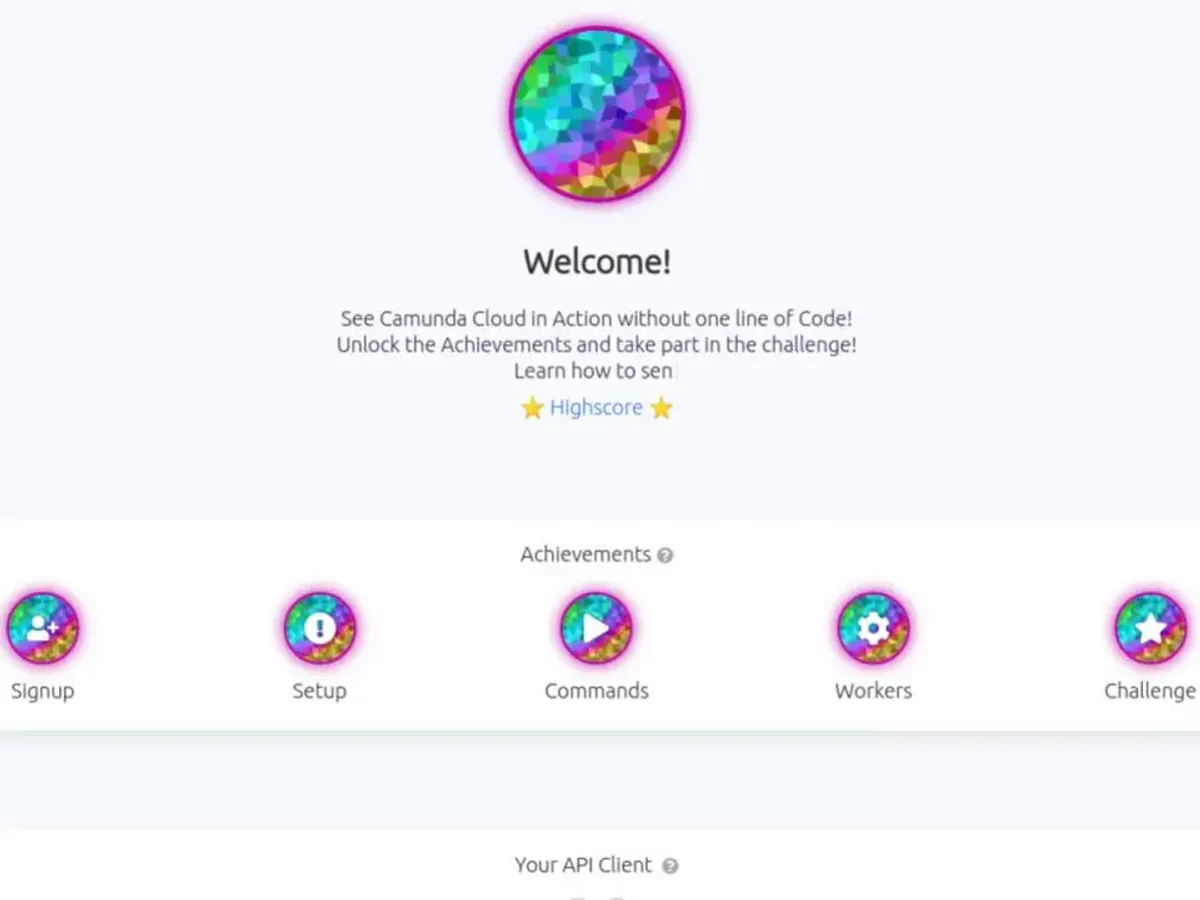This screenshot has height=900, width=1200.
Task: Click the Welcome! heading text
Action: pyautogui.click(x=597, y=262)
